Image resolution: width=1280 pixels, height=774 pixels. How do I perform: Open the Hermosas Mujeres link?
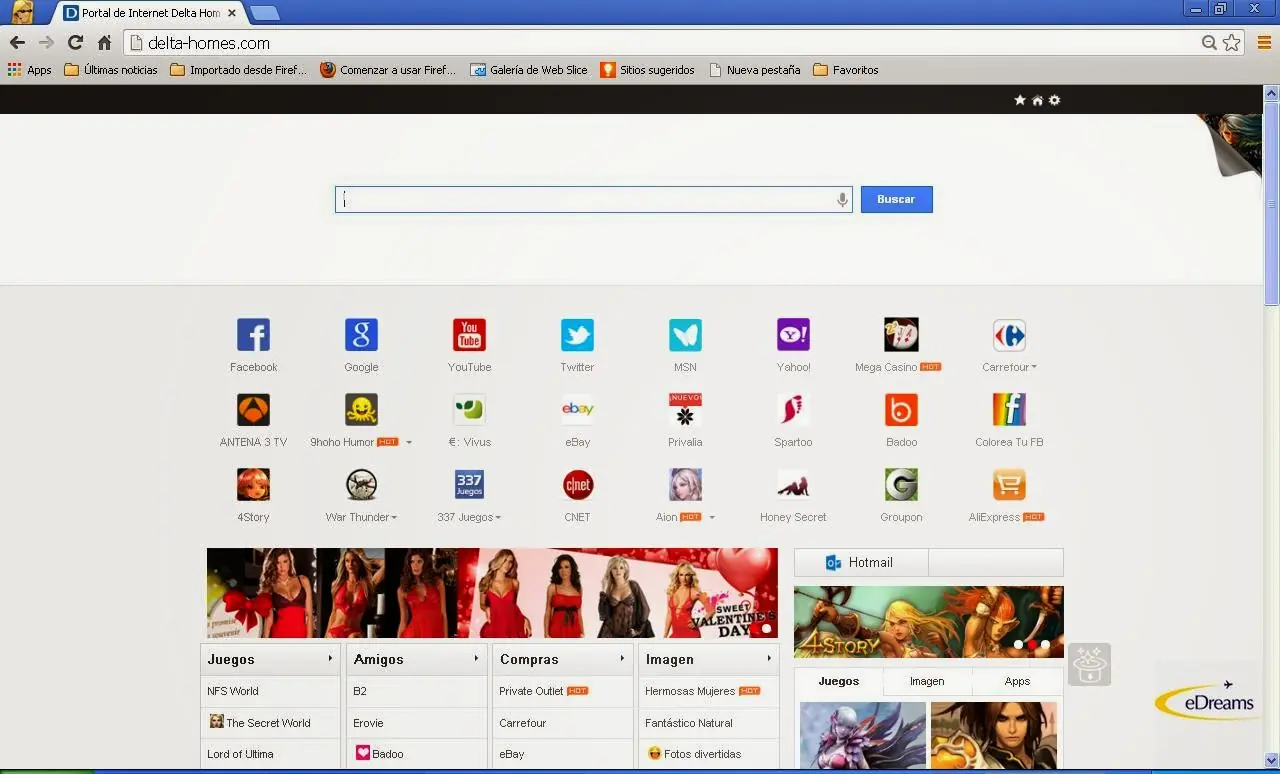coord(690,691)
